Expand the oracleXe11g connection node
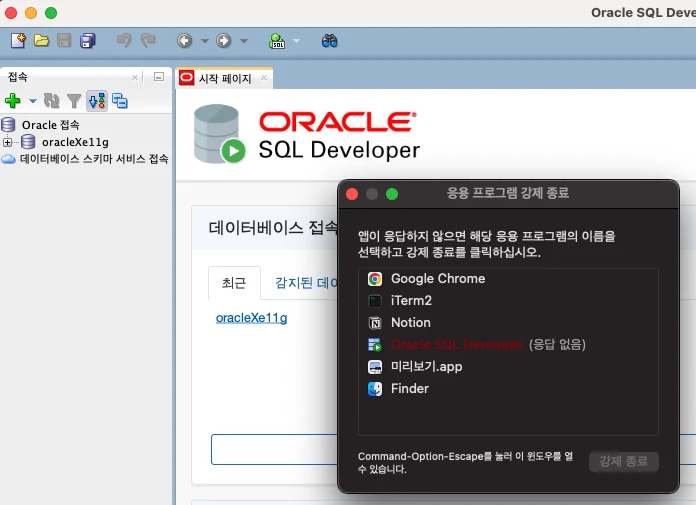The image size is (696, 505). (7, 142)
